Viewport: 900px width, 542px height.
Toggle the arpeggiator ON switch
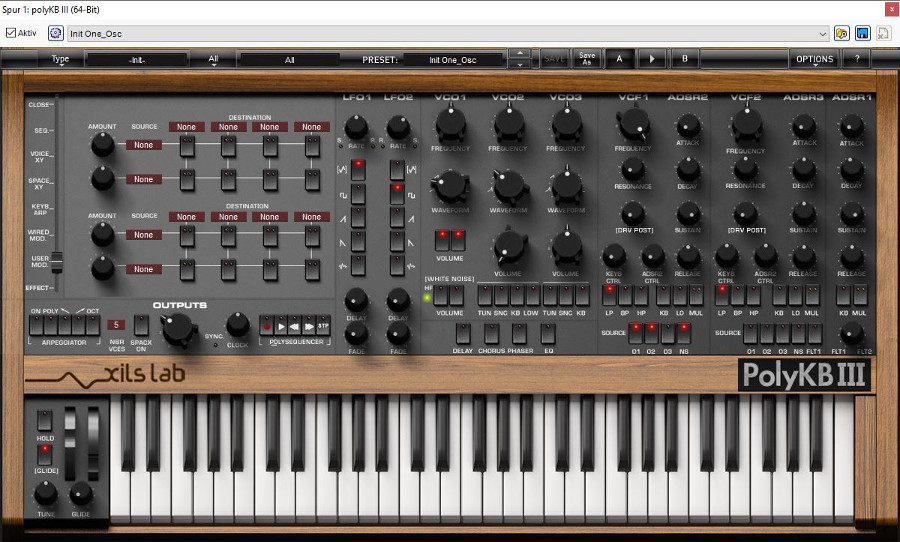pyautogui.click(x=37, y=325)
